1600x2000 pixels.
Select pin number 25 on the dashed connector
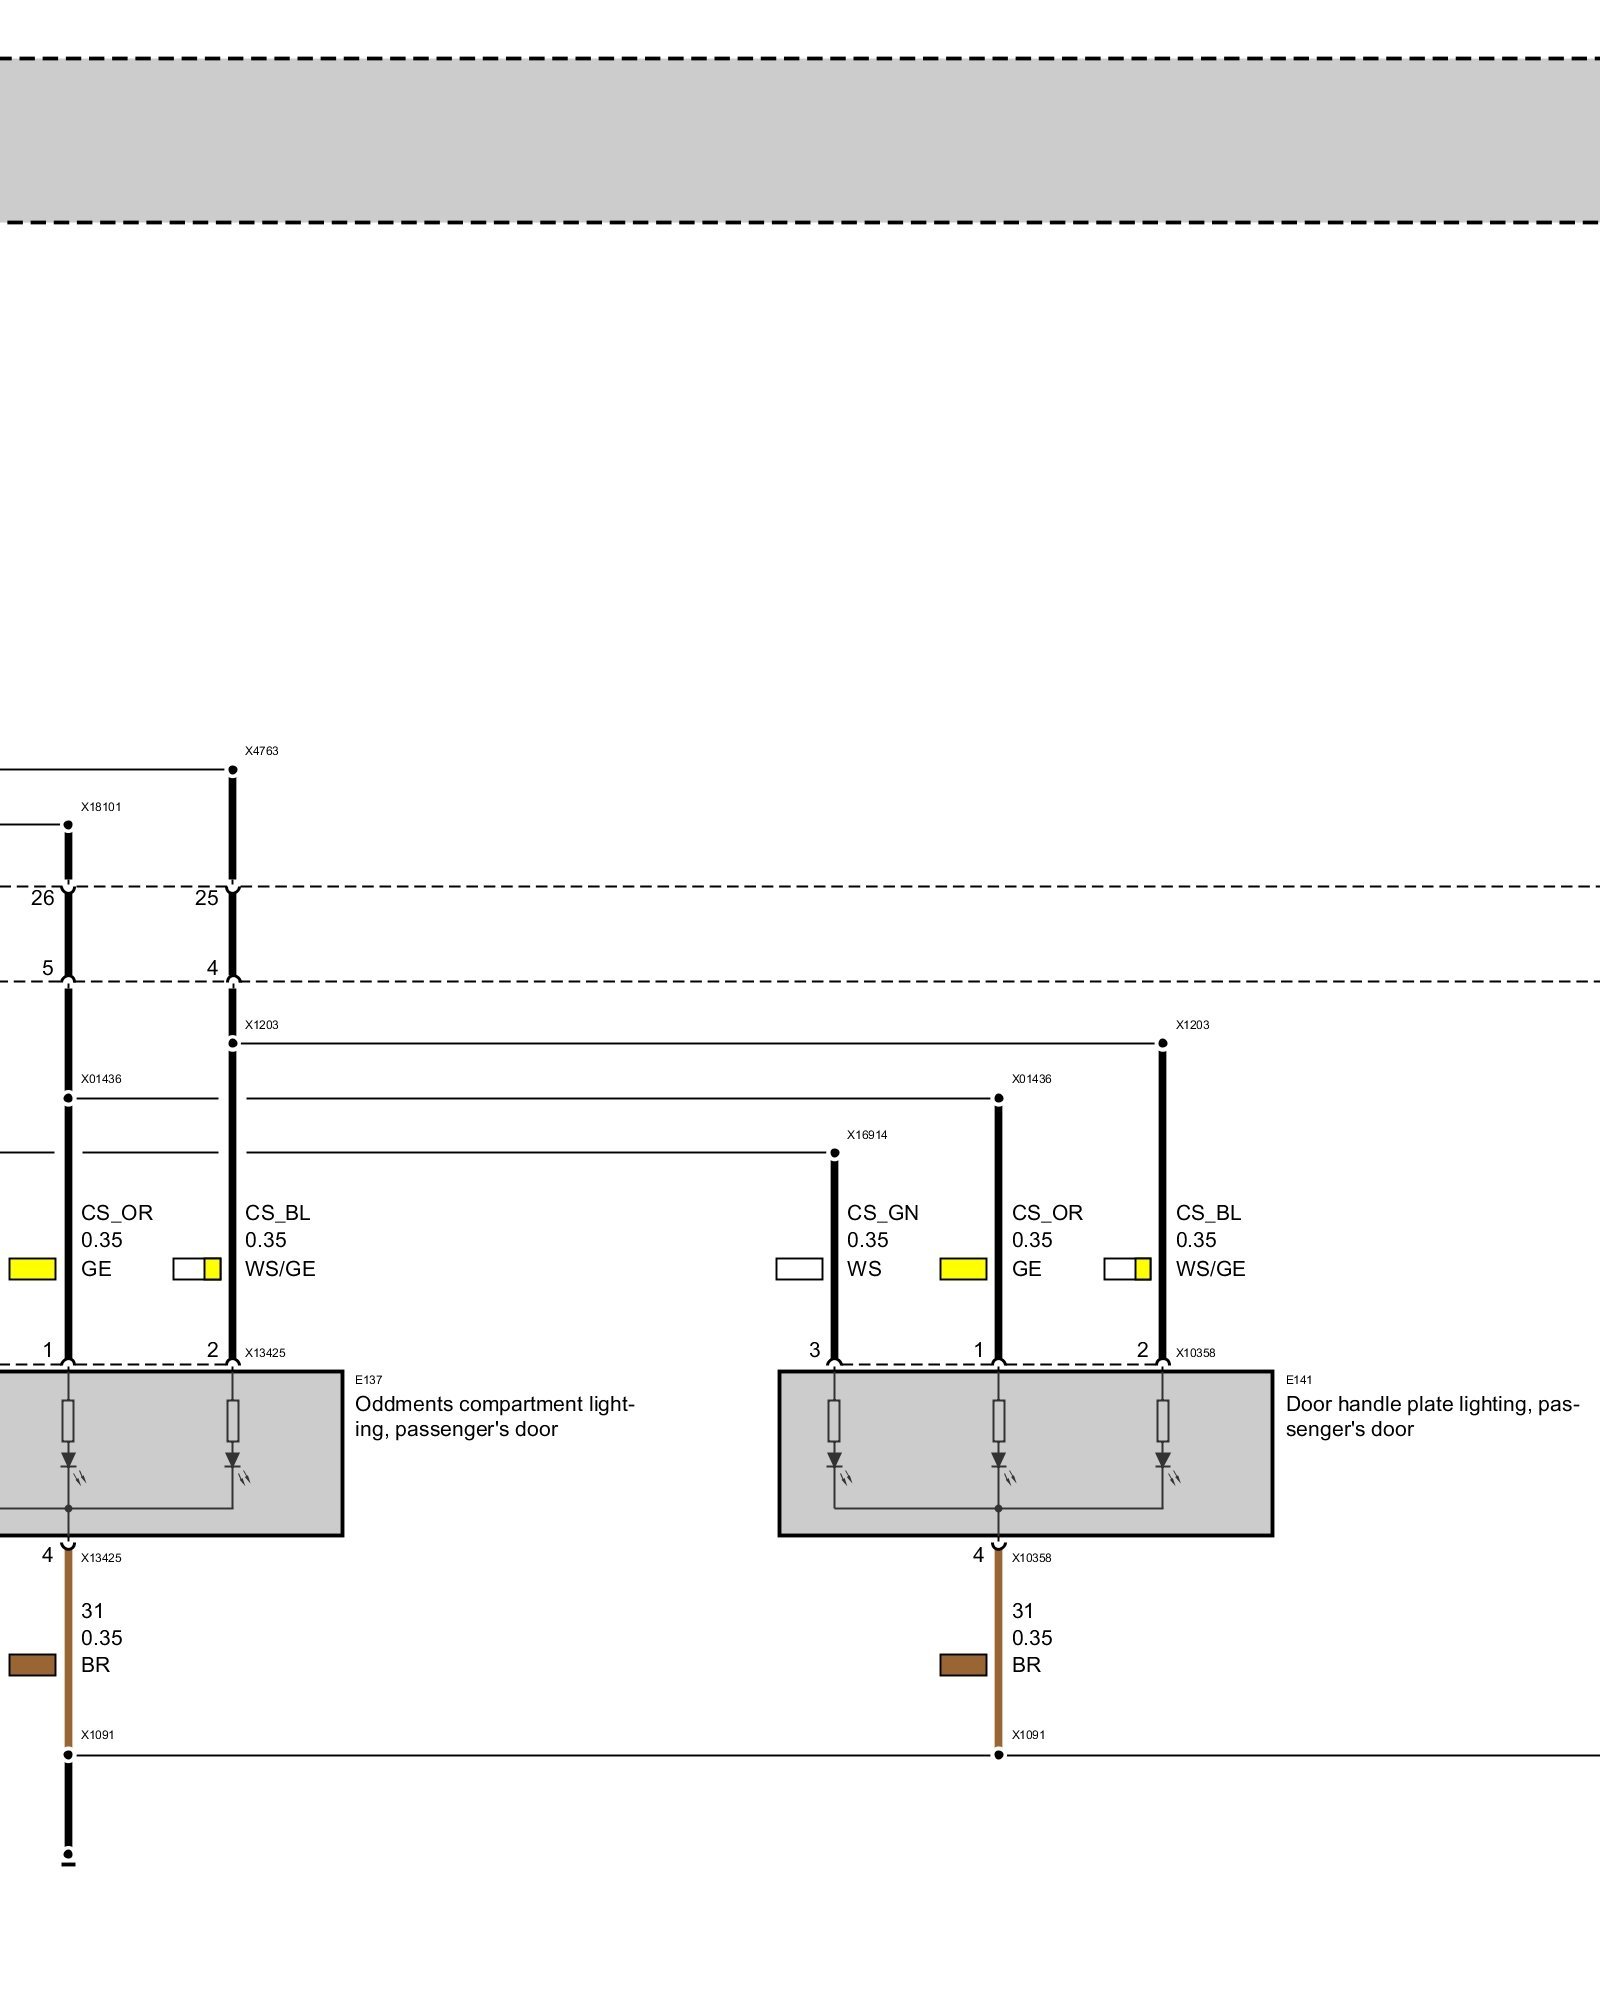(x=206, y=898)
